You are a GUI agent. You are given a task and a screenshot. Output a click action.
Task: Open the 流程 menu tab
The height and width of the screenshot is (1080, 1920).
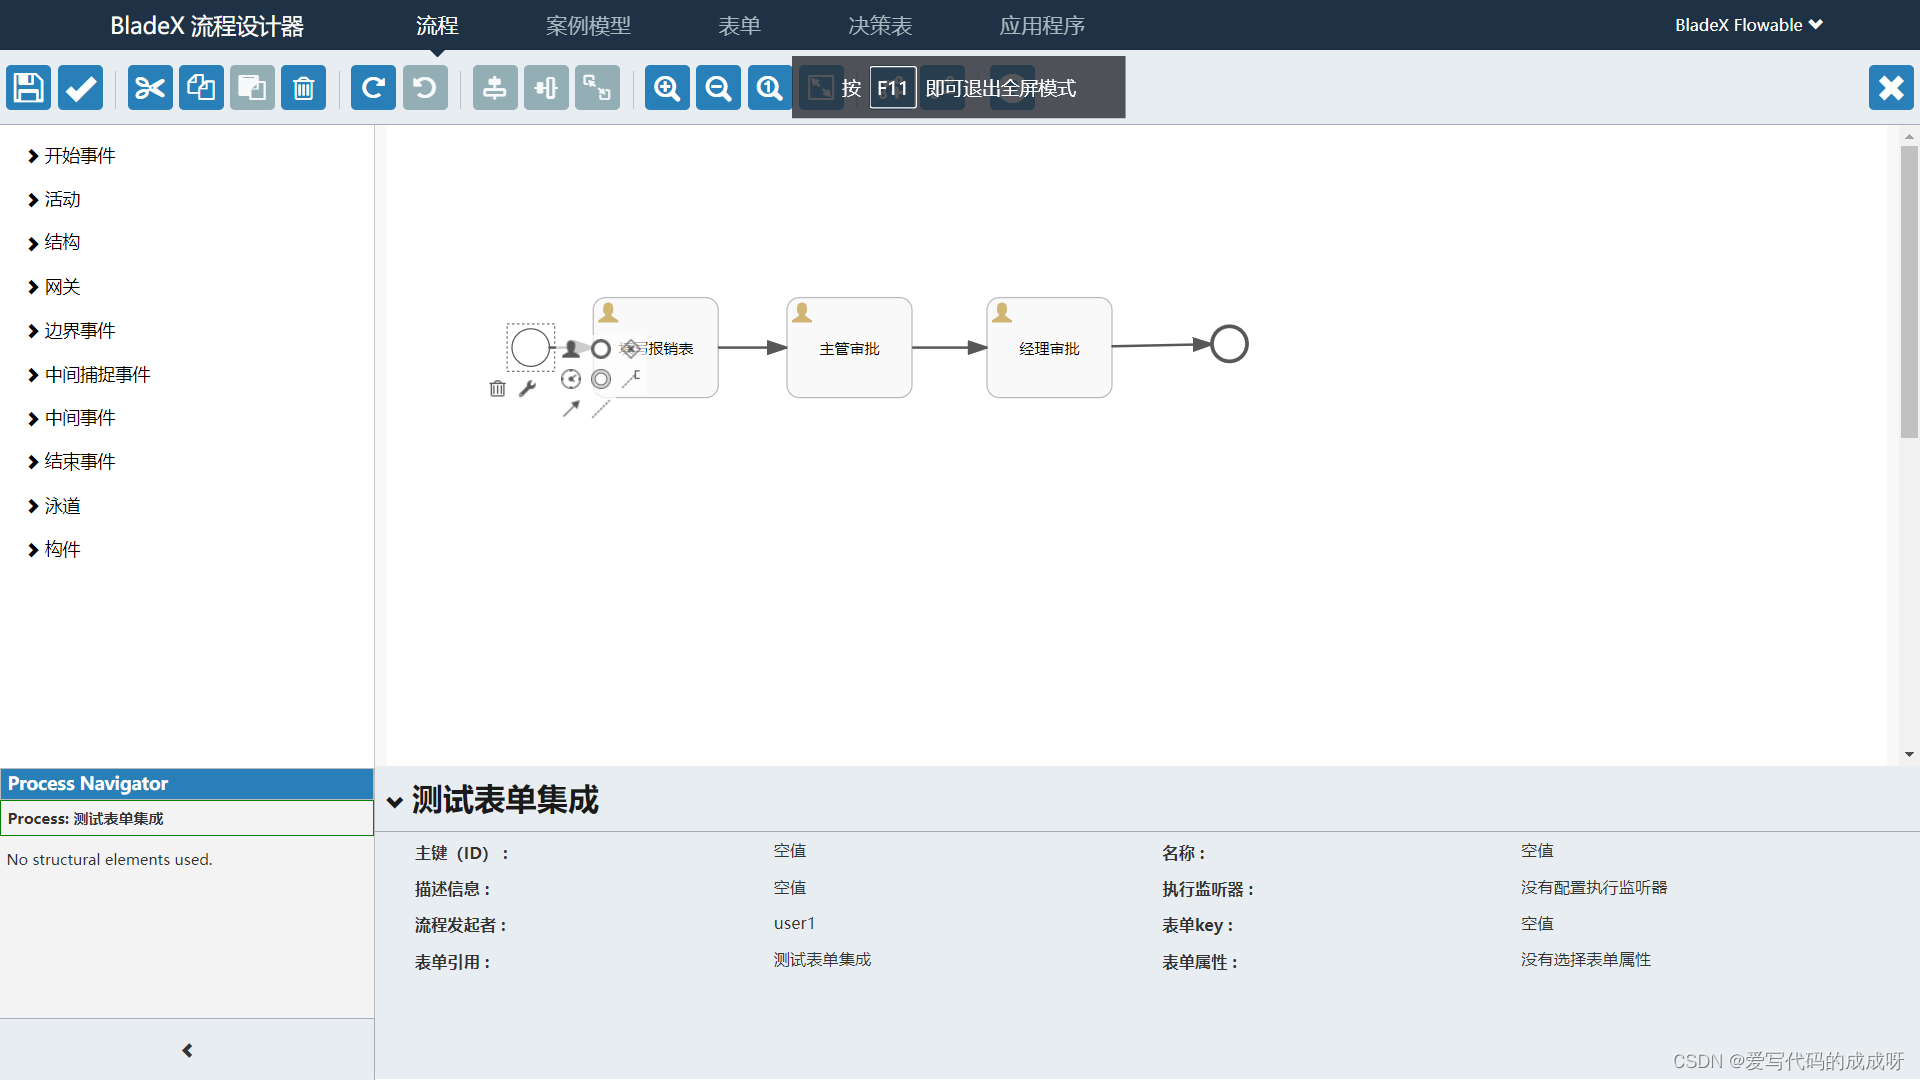(435, 24)
